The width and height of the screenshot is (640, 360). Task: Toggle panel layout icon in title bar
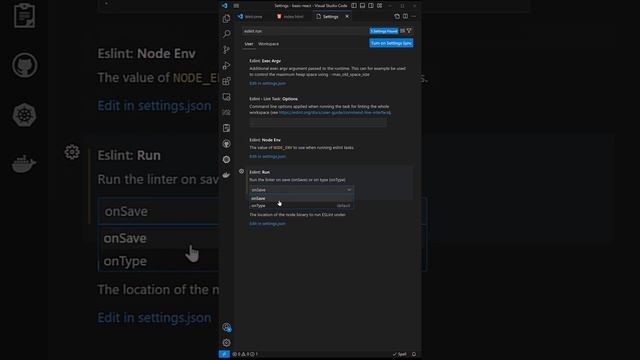362,6
